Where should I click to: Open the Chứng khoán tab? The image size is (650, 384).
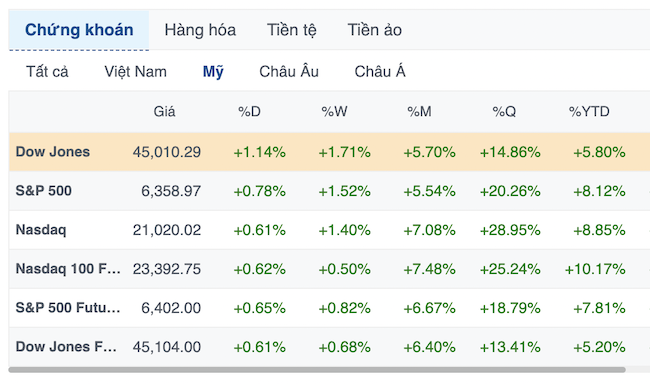79,30
